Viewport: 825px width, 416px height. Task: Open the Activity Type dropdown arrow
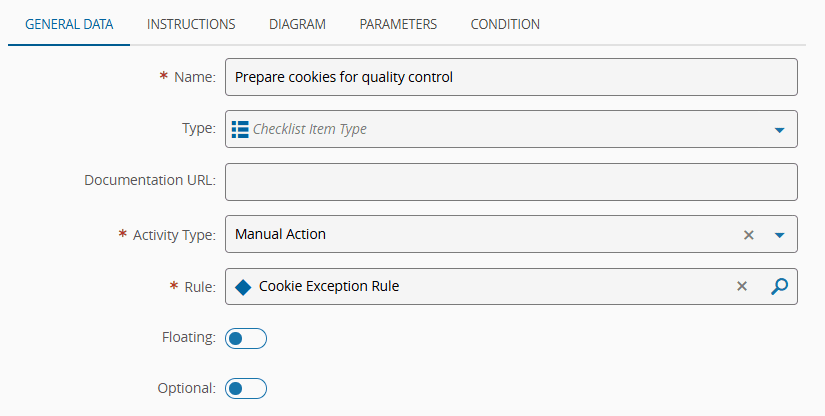click(x=779, y=235)
